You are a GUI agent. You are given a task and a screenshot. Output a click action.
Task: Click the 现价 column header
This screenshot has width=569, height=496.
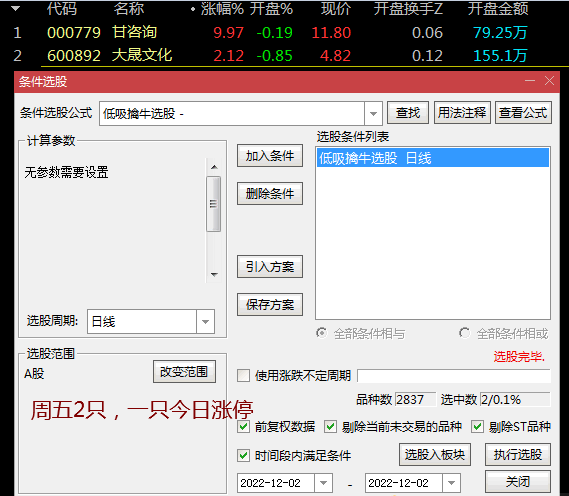[x=336, y=9]
